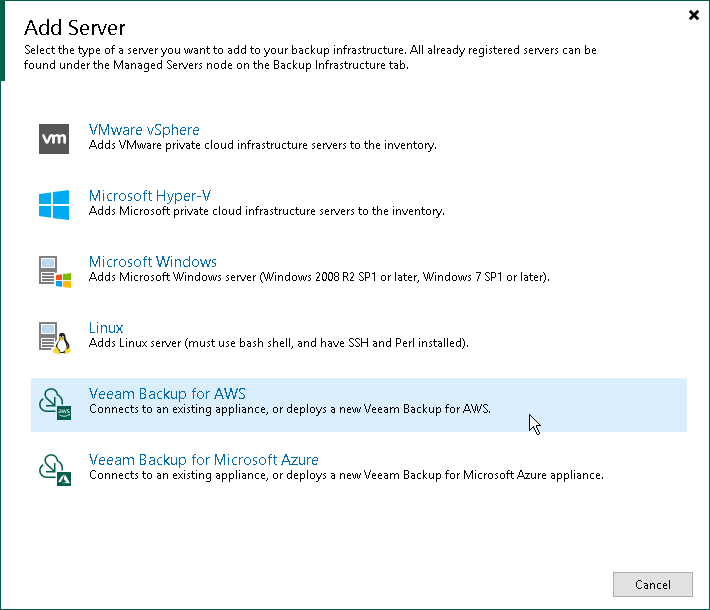
Task: Click the VMware vSphere "vm" icon
Action: point(54,139)
